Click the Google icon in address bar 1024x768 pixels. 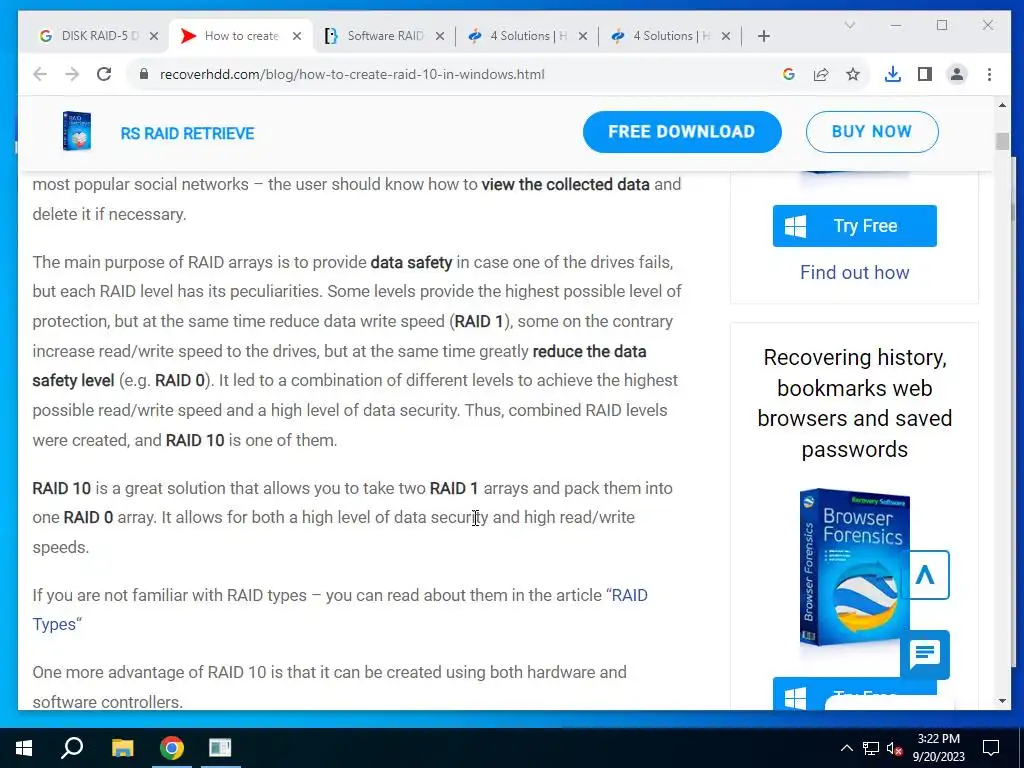click(788, 74)
